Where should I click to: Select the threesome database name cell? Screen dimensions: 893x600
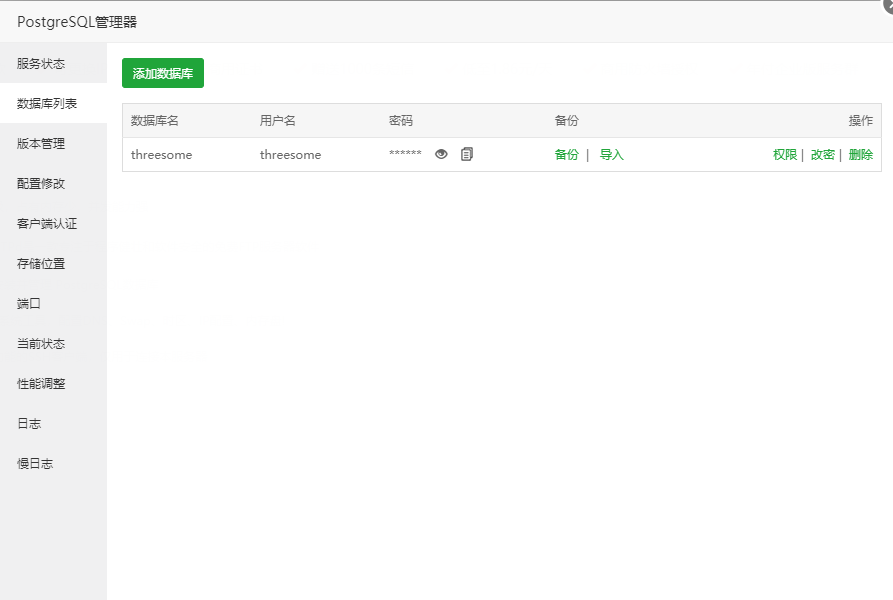coord(161,155)
